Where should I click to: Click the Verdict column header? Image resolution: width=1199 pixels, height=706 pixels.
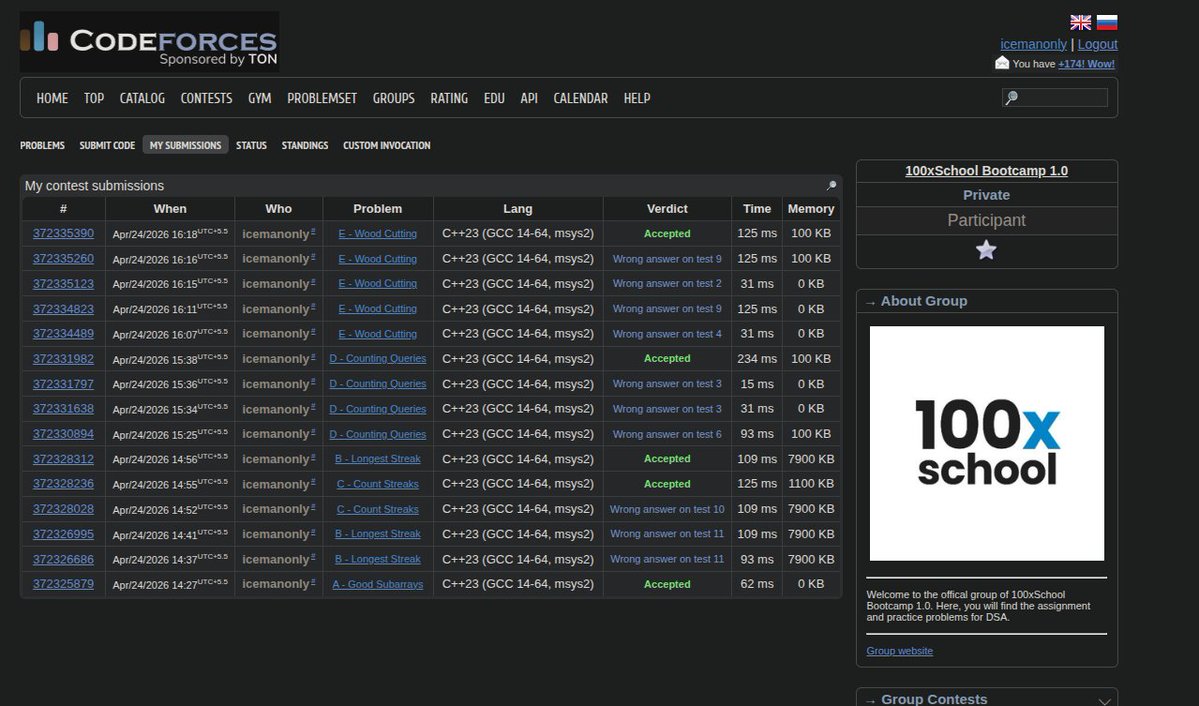667,209
